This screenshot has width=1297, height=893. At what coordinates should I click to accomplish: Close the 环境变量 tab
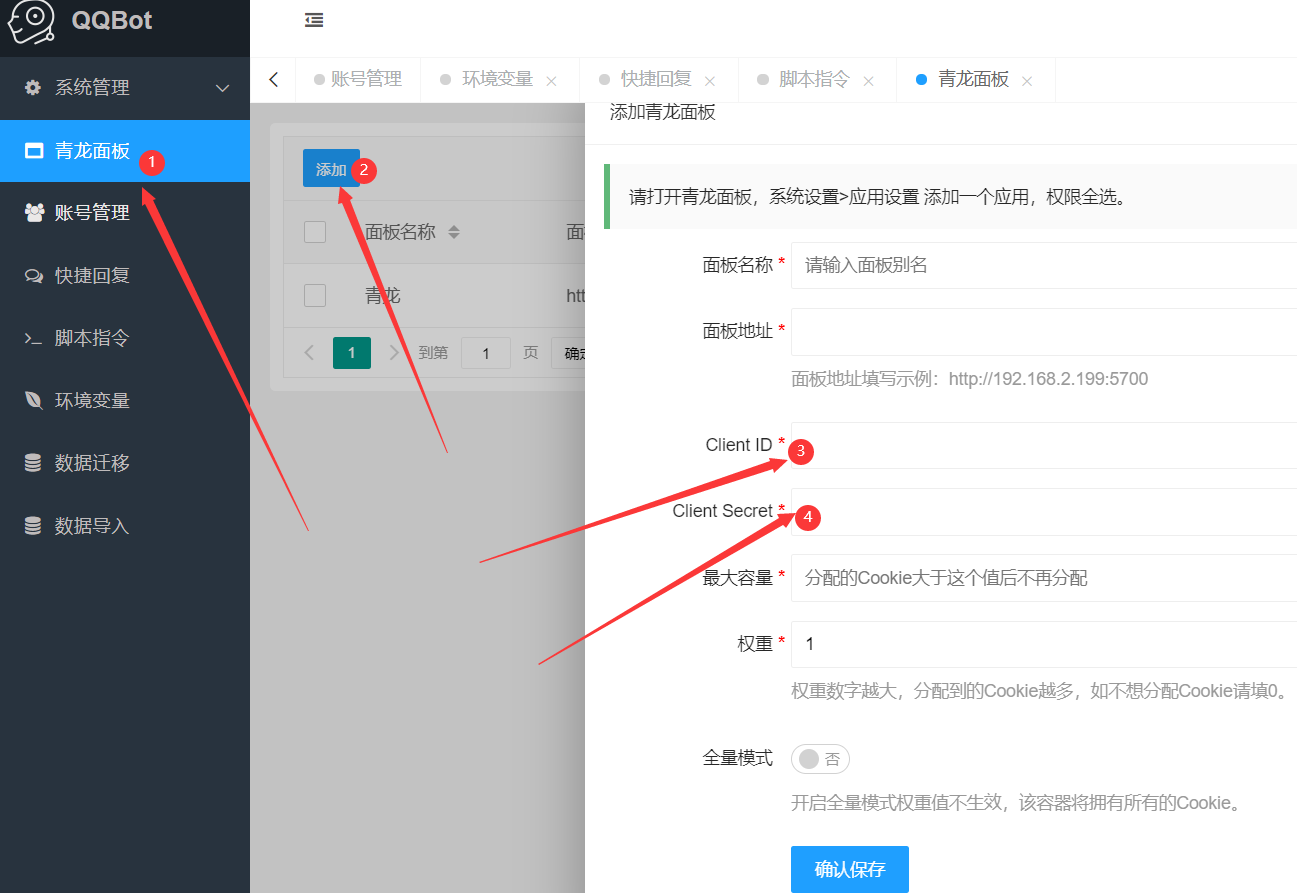(551, 81)
